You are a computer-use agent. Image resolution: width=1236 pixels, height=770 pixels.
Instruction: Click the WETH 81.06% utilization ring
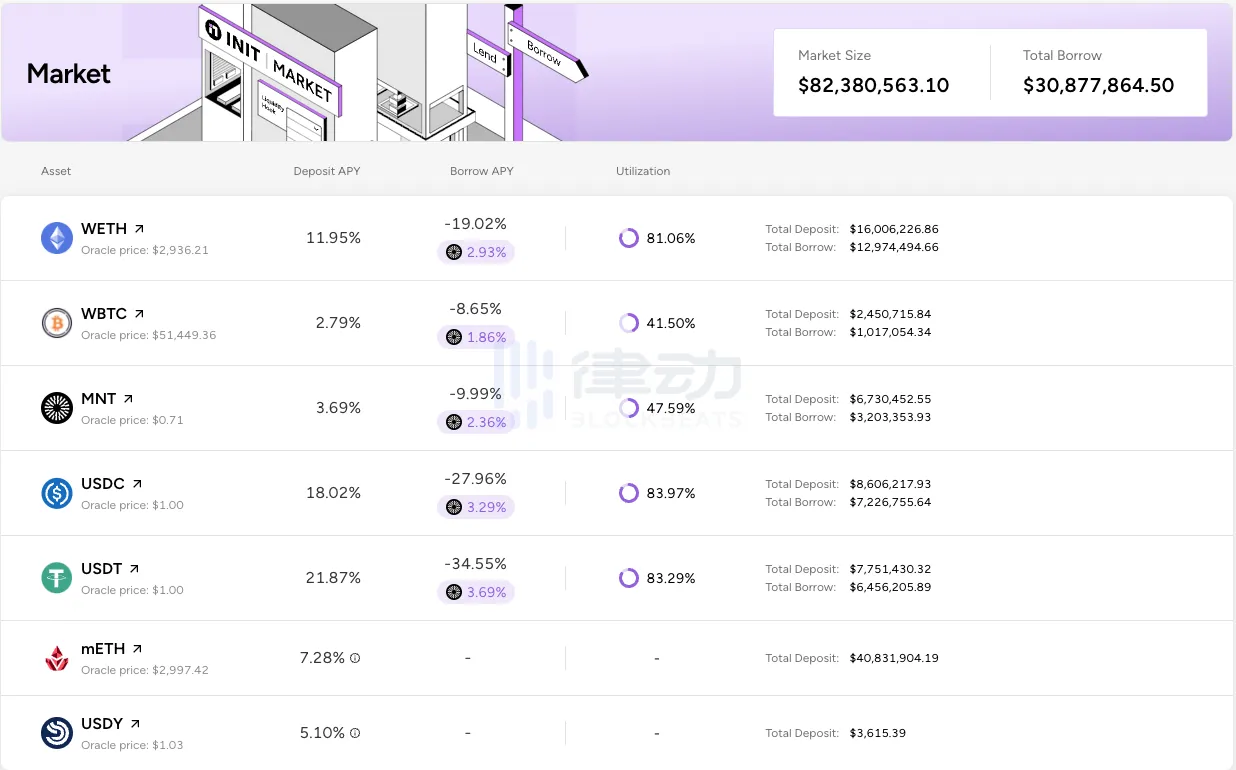tap(628, 238)
